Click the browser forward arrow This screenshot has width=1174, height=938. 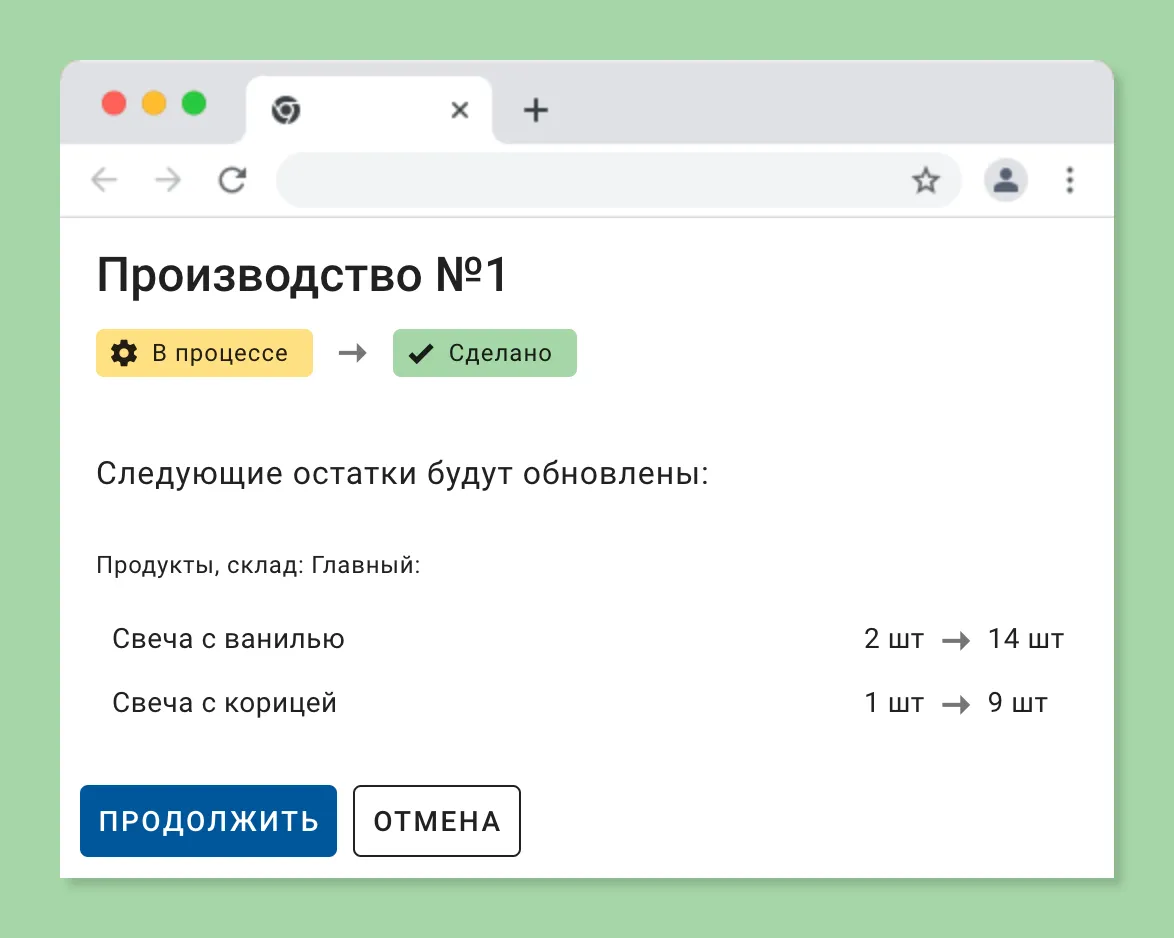(168, 180)
